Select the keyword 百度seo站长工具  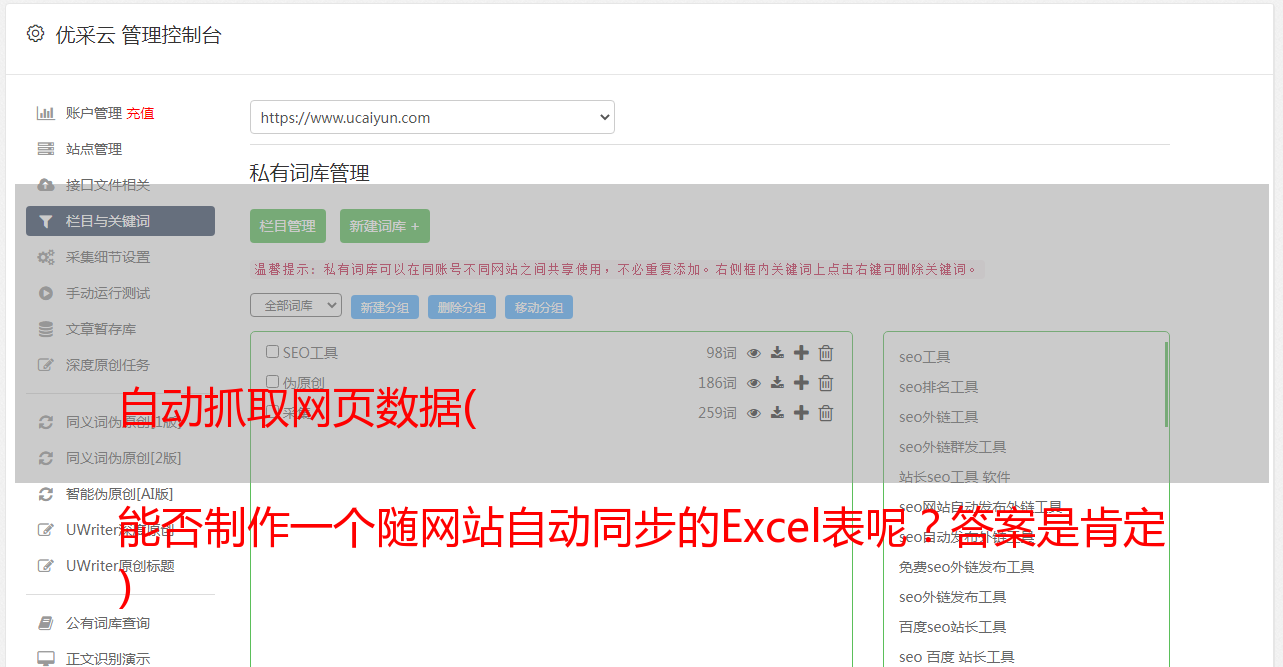point(953,627)
